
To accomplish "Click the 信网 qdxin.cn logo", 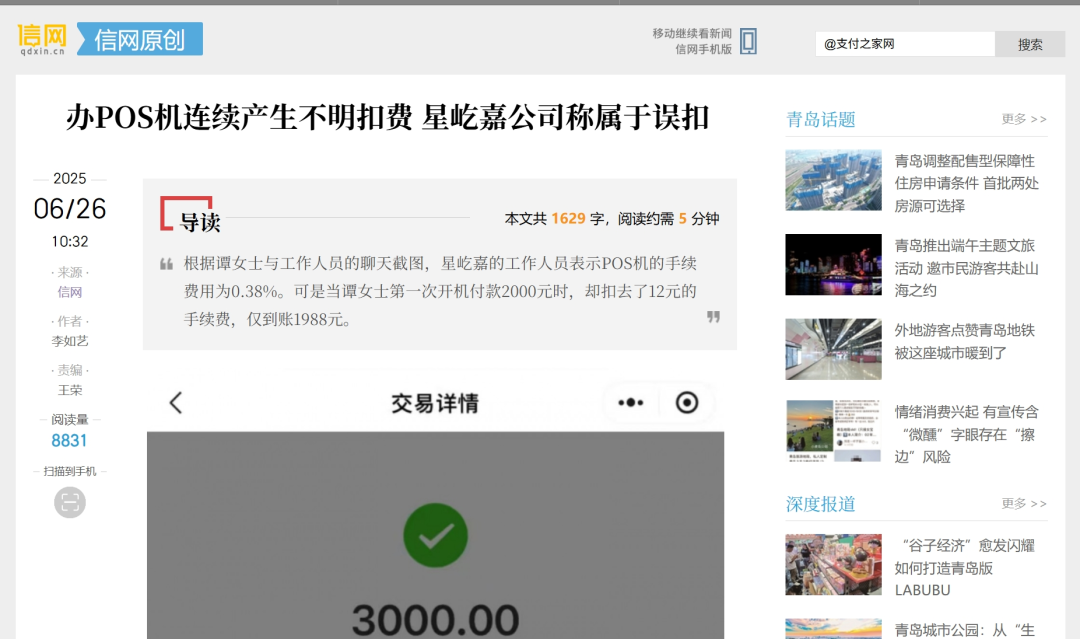I will [x=42, y=39].
